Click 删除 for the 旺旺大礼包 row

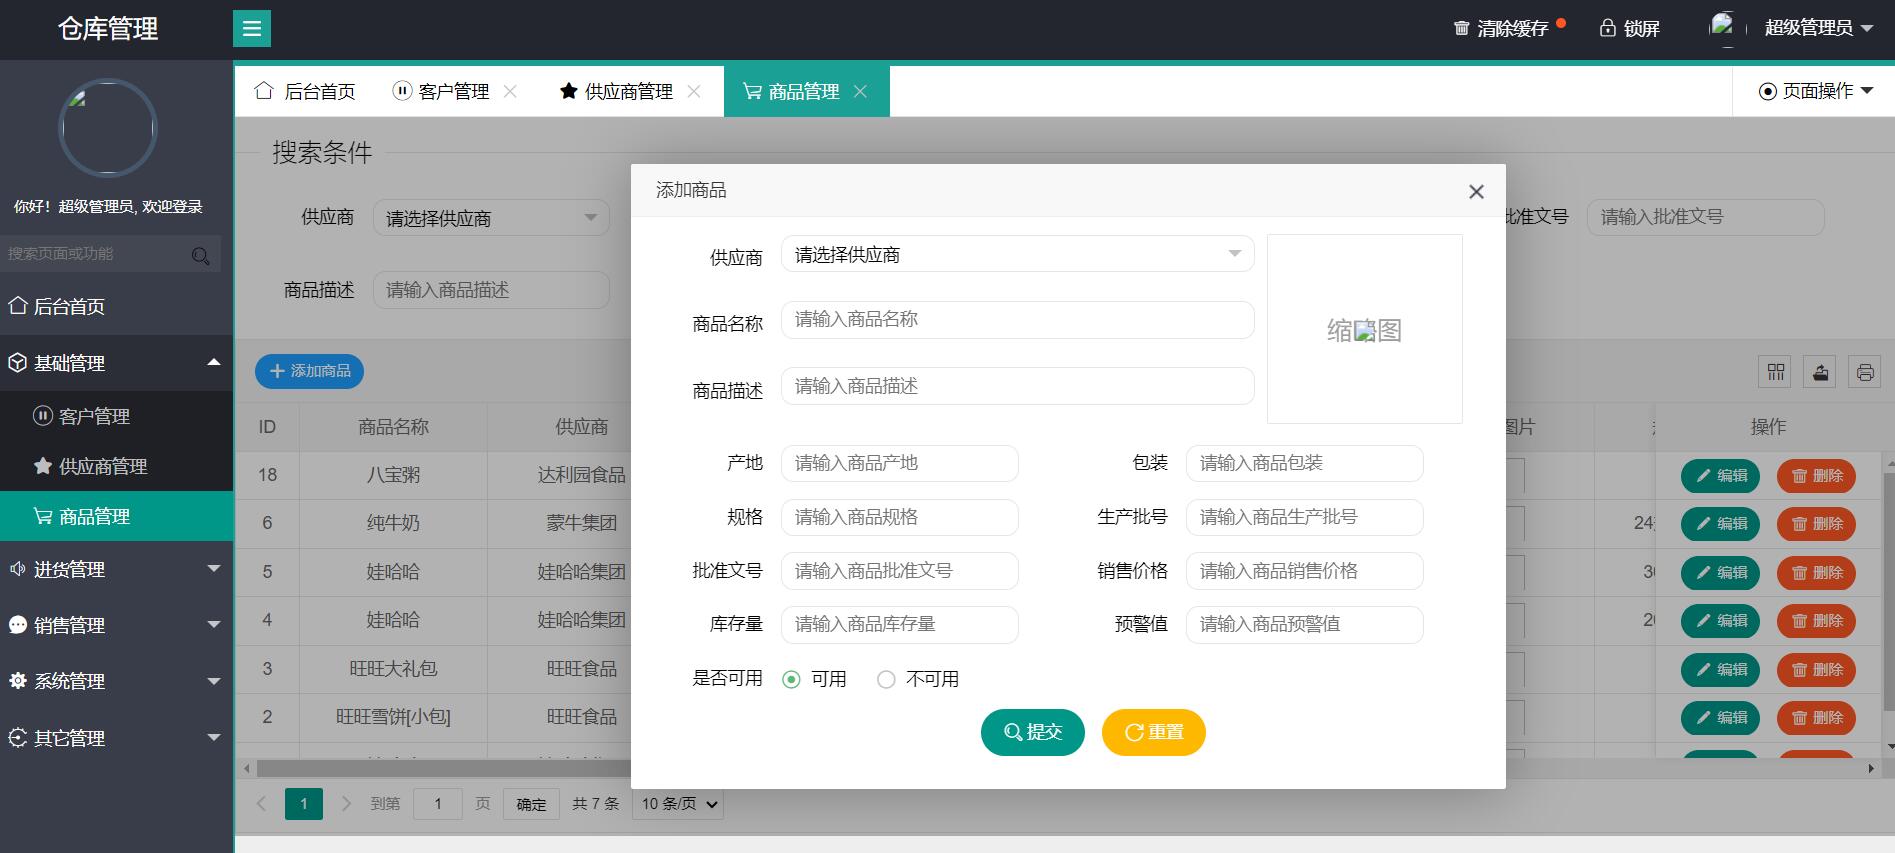click(x=1816, y=670)
